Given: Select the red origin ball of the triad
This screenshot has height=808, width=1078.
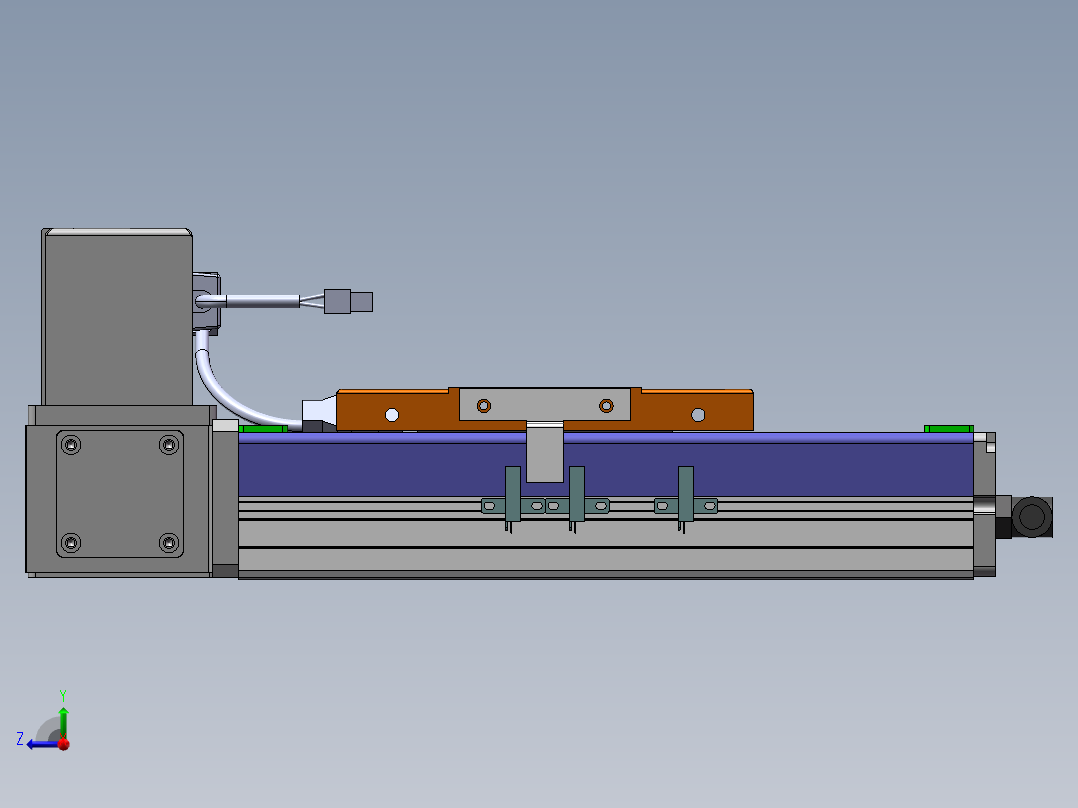Looking at the screenshot, I should (63, 744).
